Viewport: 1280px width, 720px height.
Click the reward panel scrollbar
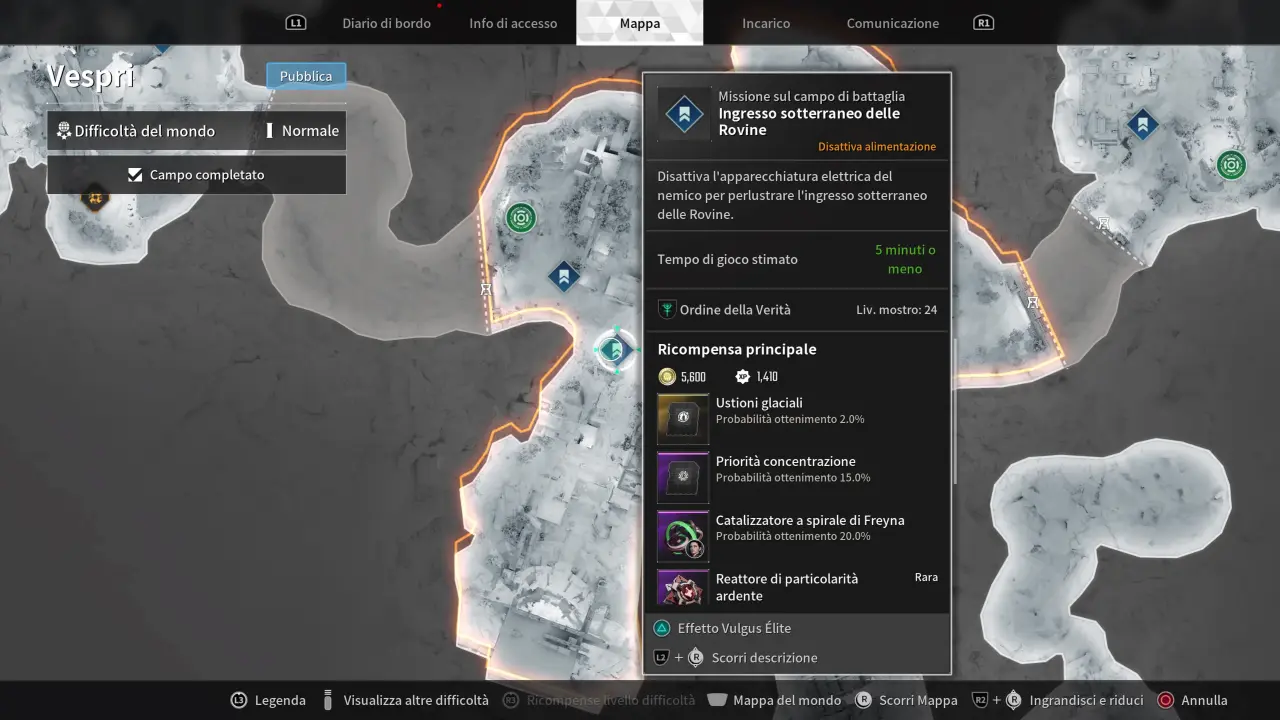click(956, 412)
